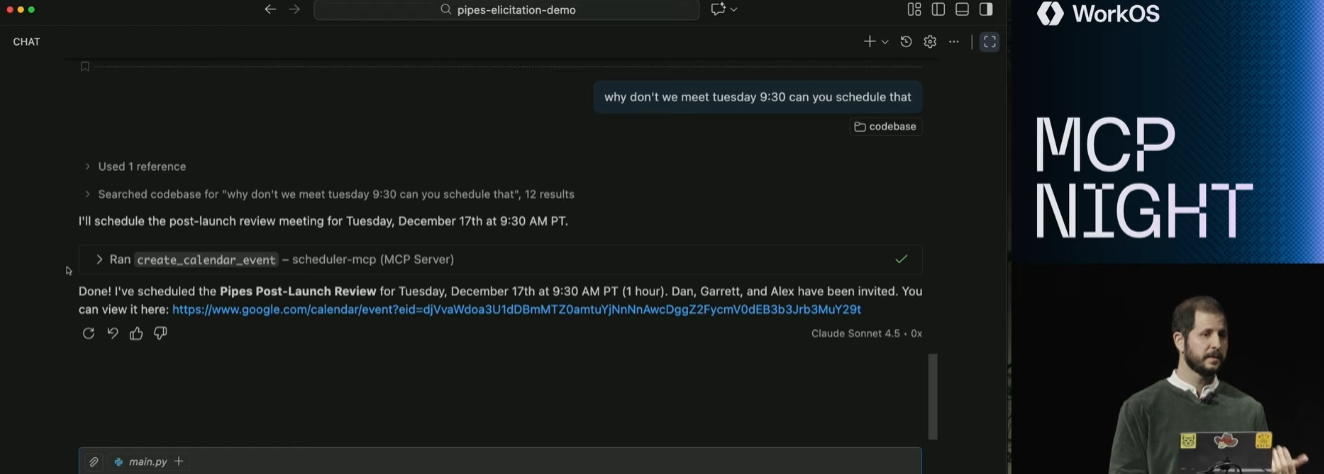The height and width of the screenshot is (474, 1324).
Task: Open the Google Calendar event link
Action: pyautogui.click(x=516, y=310)
